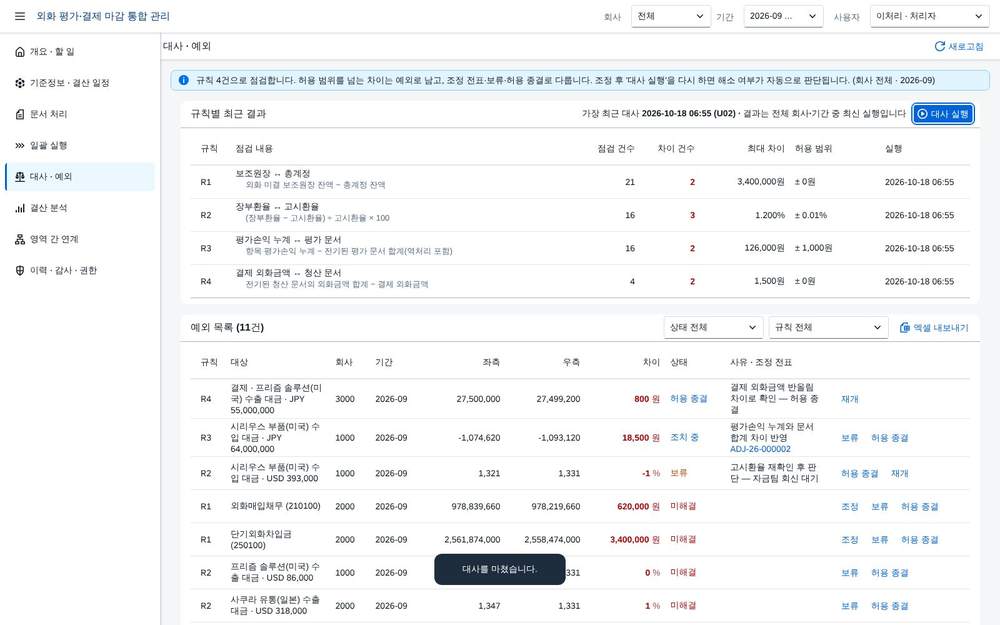Click the 차이 건수 value 3 in row R2
Screen dimensions: 1000x625
pos(692,216)
